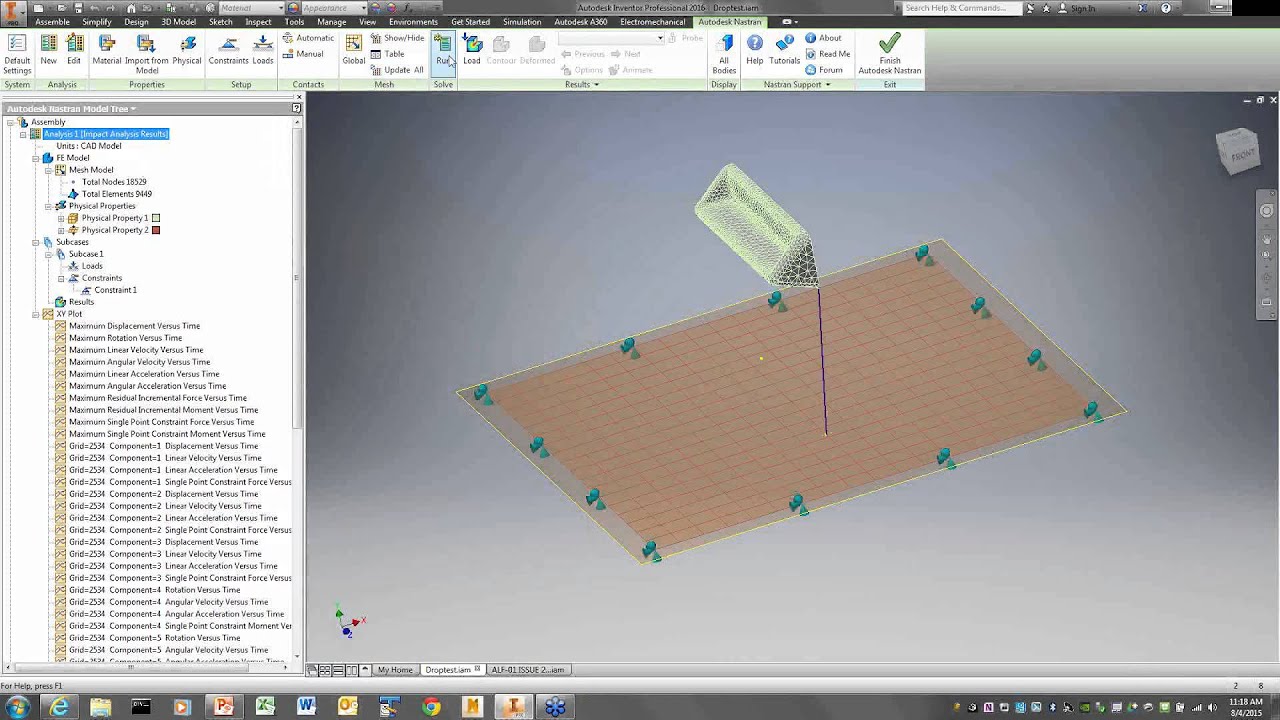This screenshot has width=1280, height=720.
Task: Collapse the Subcase 1 tree node
Action: click(x=48, y=254)
